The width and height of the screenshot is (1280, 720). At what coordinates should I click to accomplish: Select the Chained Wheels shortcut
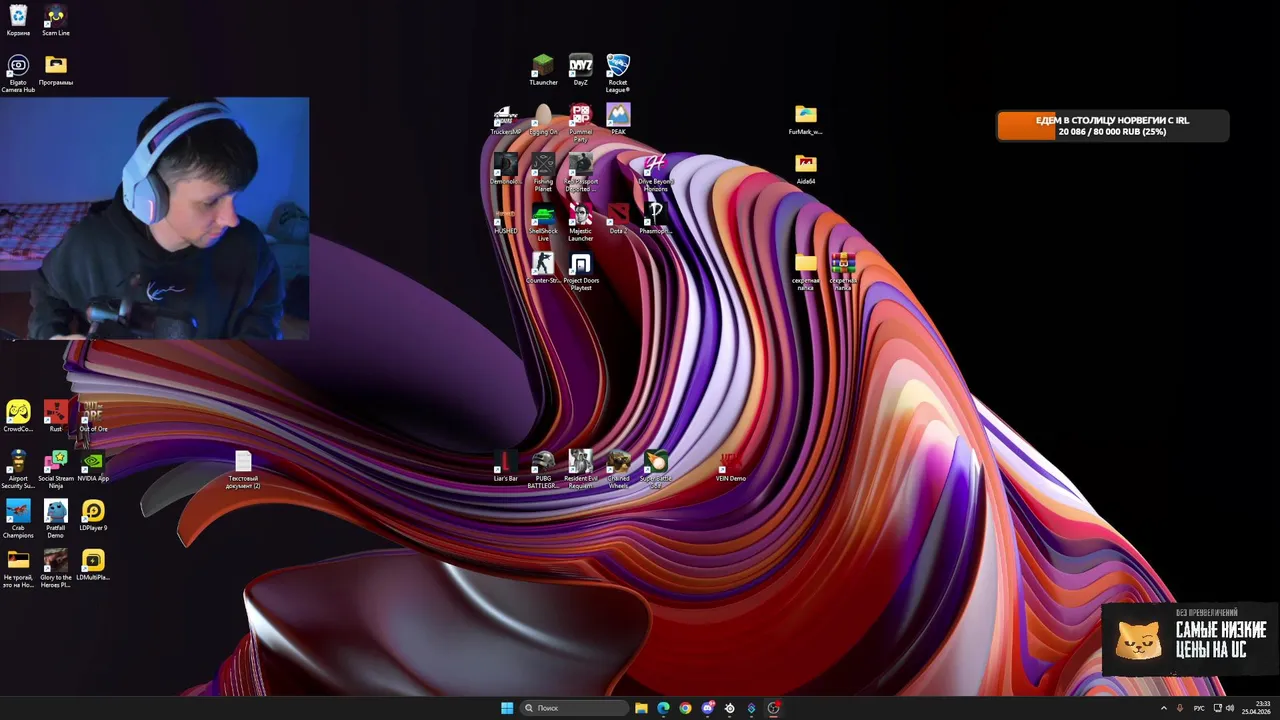[x=618, y=469]
